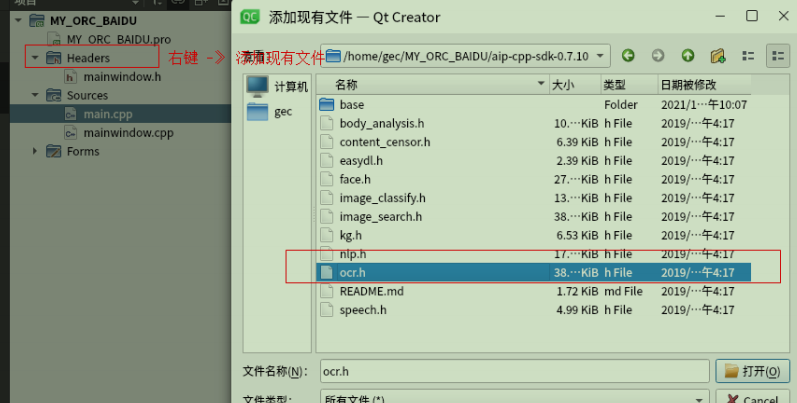797x403 pixels.
Task: Click the main.cpp file icon
Action: pyautogui.click(x=71, y=114)
